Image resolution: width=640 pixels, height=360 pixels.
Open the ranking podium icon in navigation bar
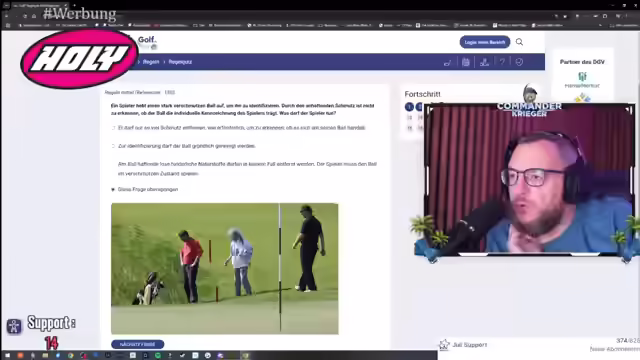[484, 62]
